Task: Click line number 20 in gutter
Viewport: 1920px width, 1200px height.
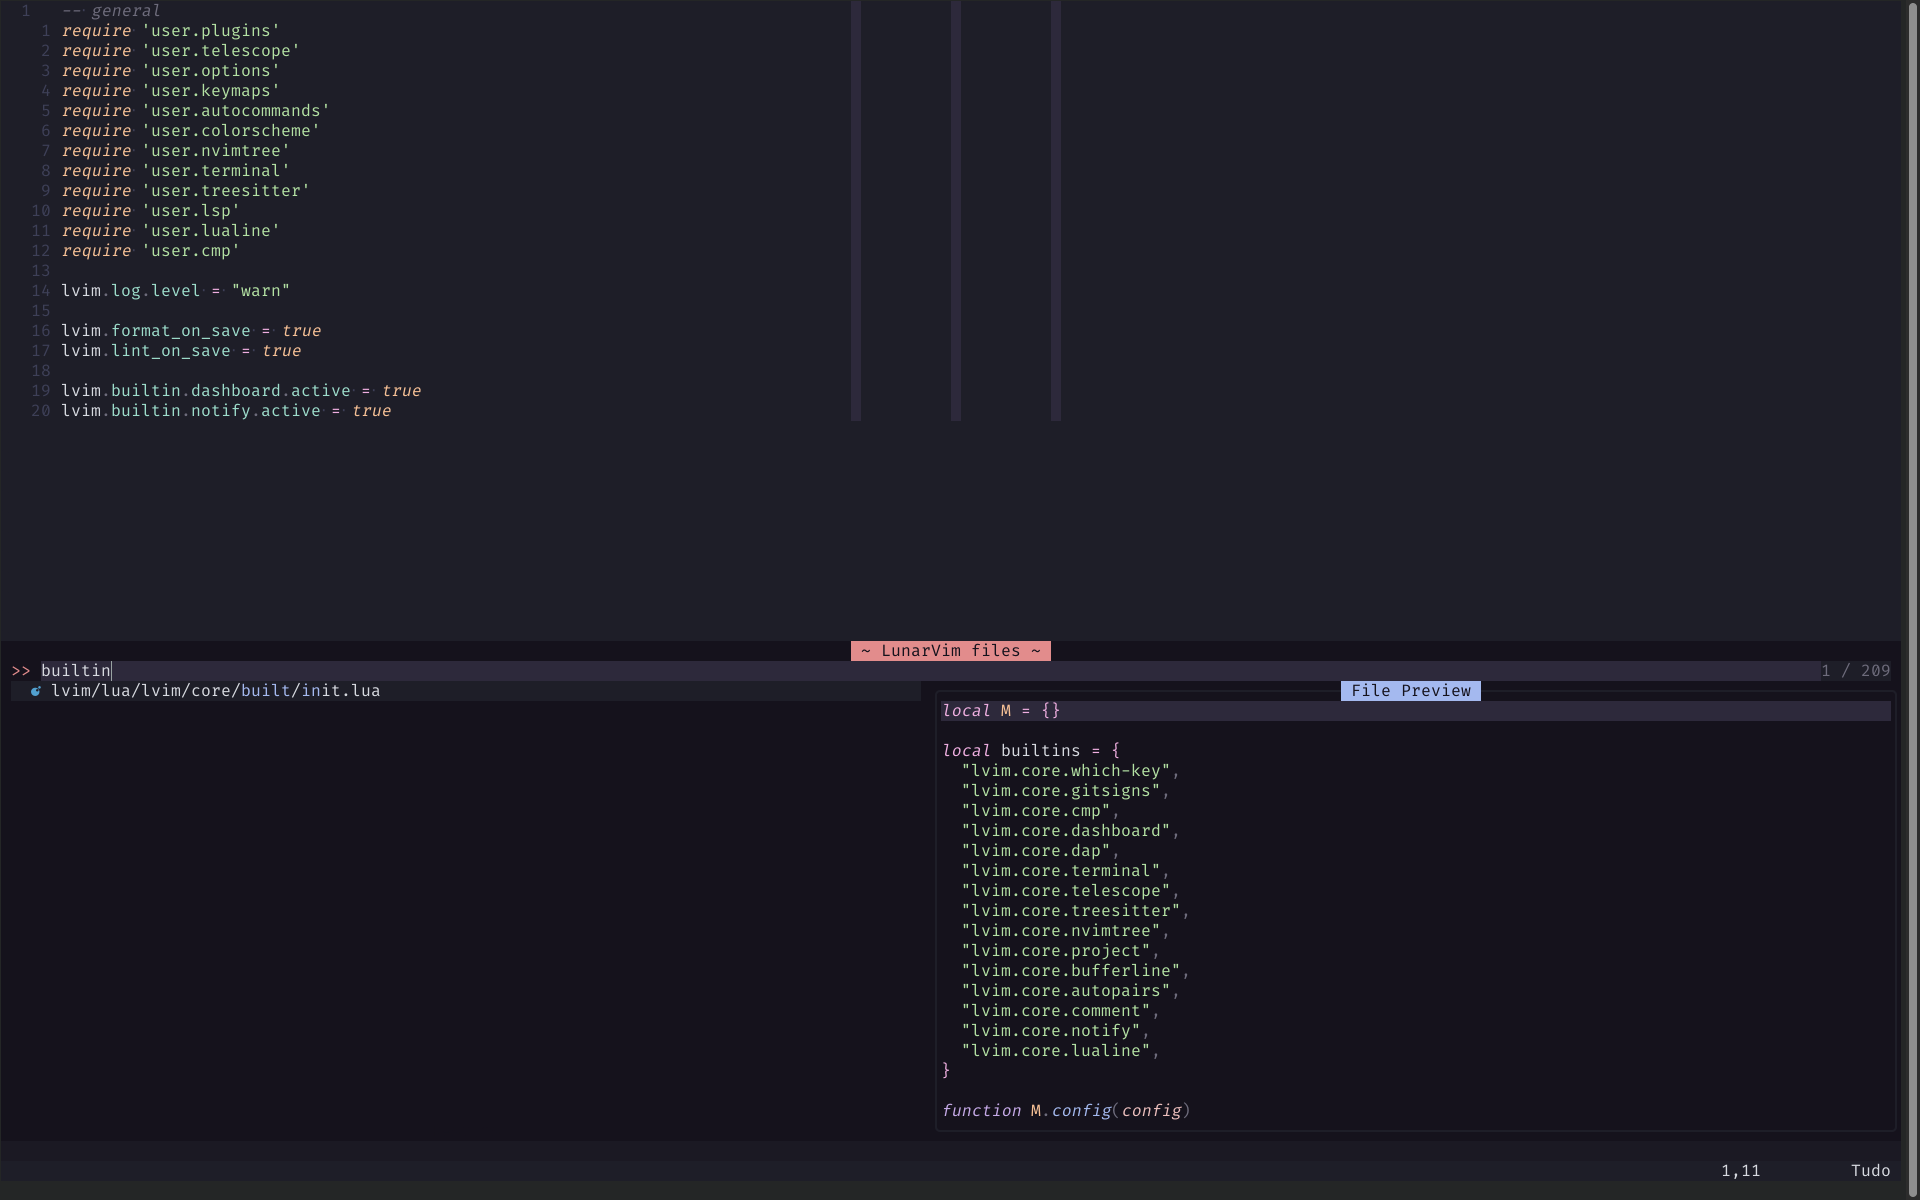Action: click(40, 411)
